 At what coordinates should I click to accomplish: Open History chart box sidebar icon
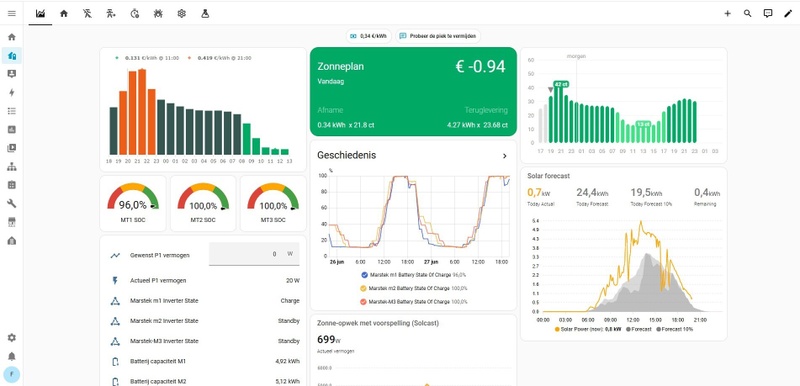pyautogui.click(x=12, y=130)
